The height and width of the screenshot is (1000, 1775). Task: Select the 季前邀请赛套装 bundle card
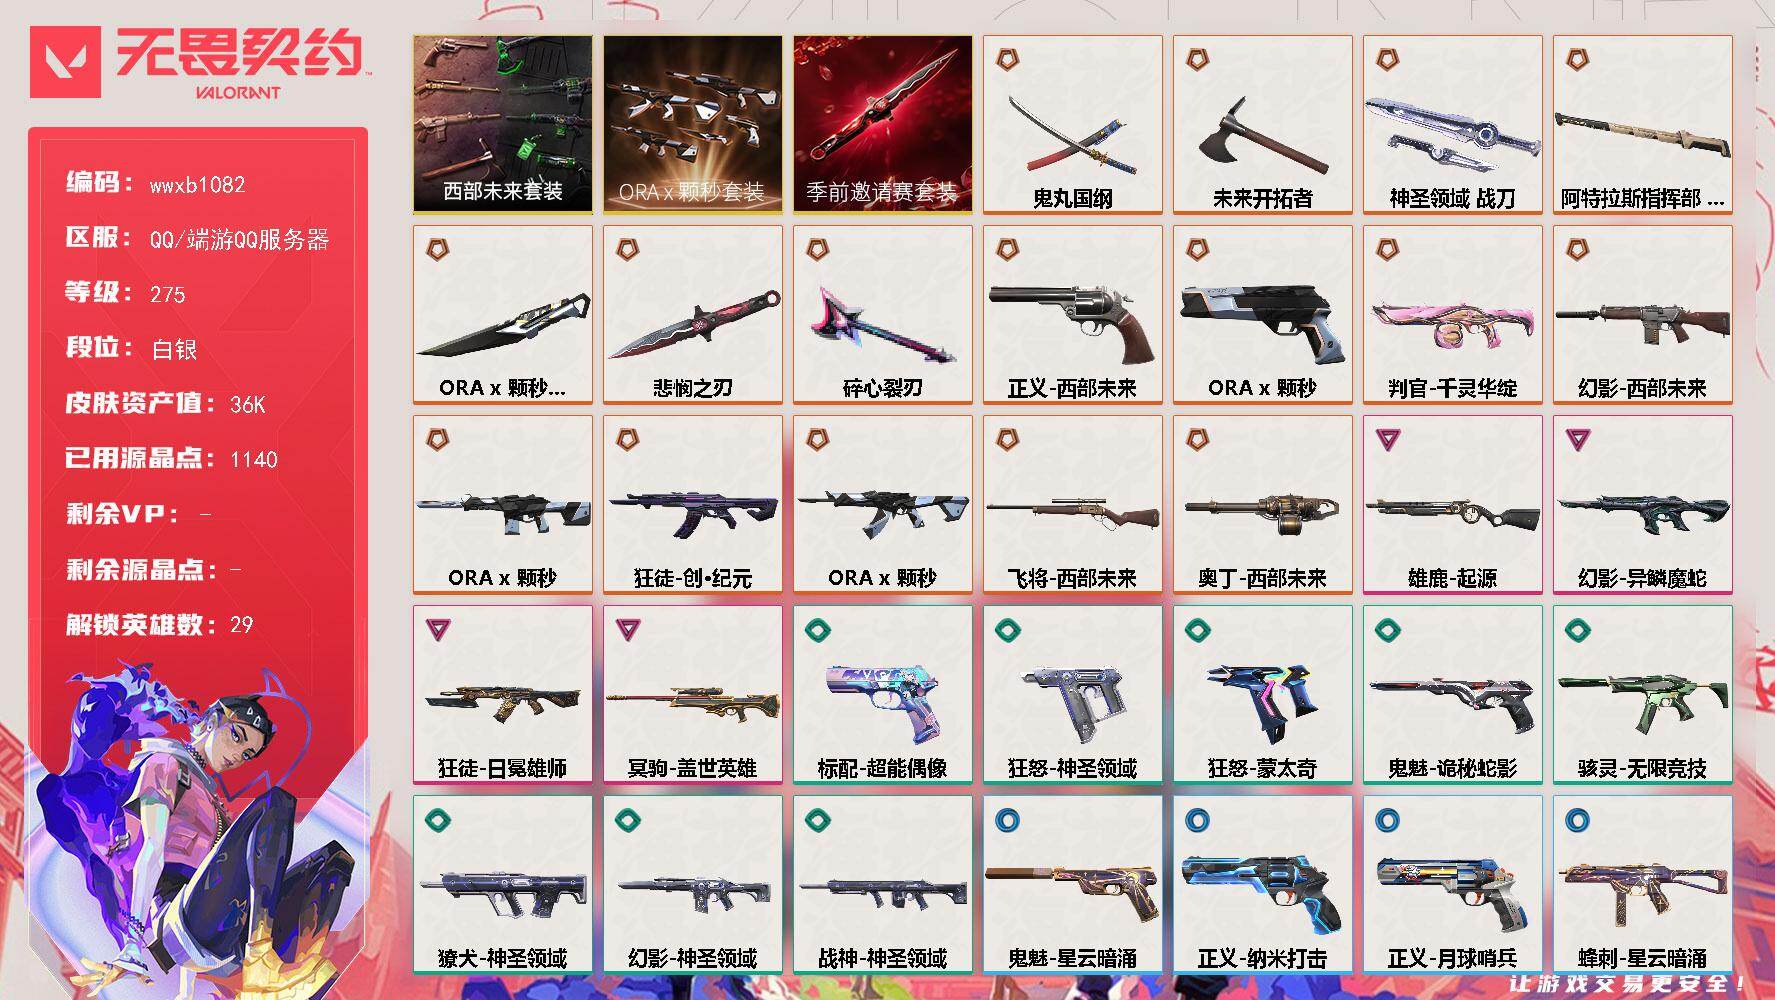pyautogui.click(x=882, y=125)
